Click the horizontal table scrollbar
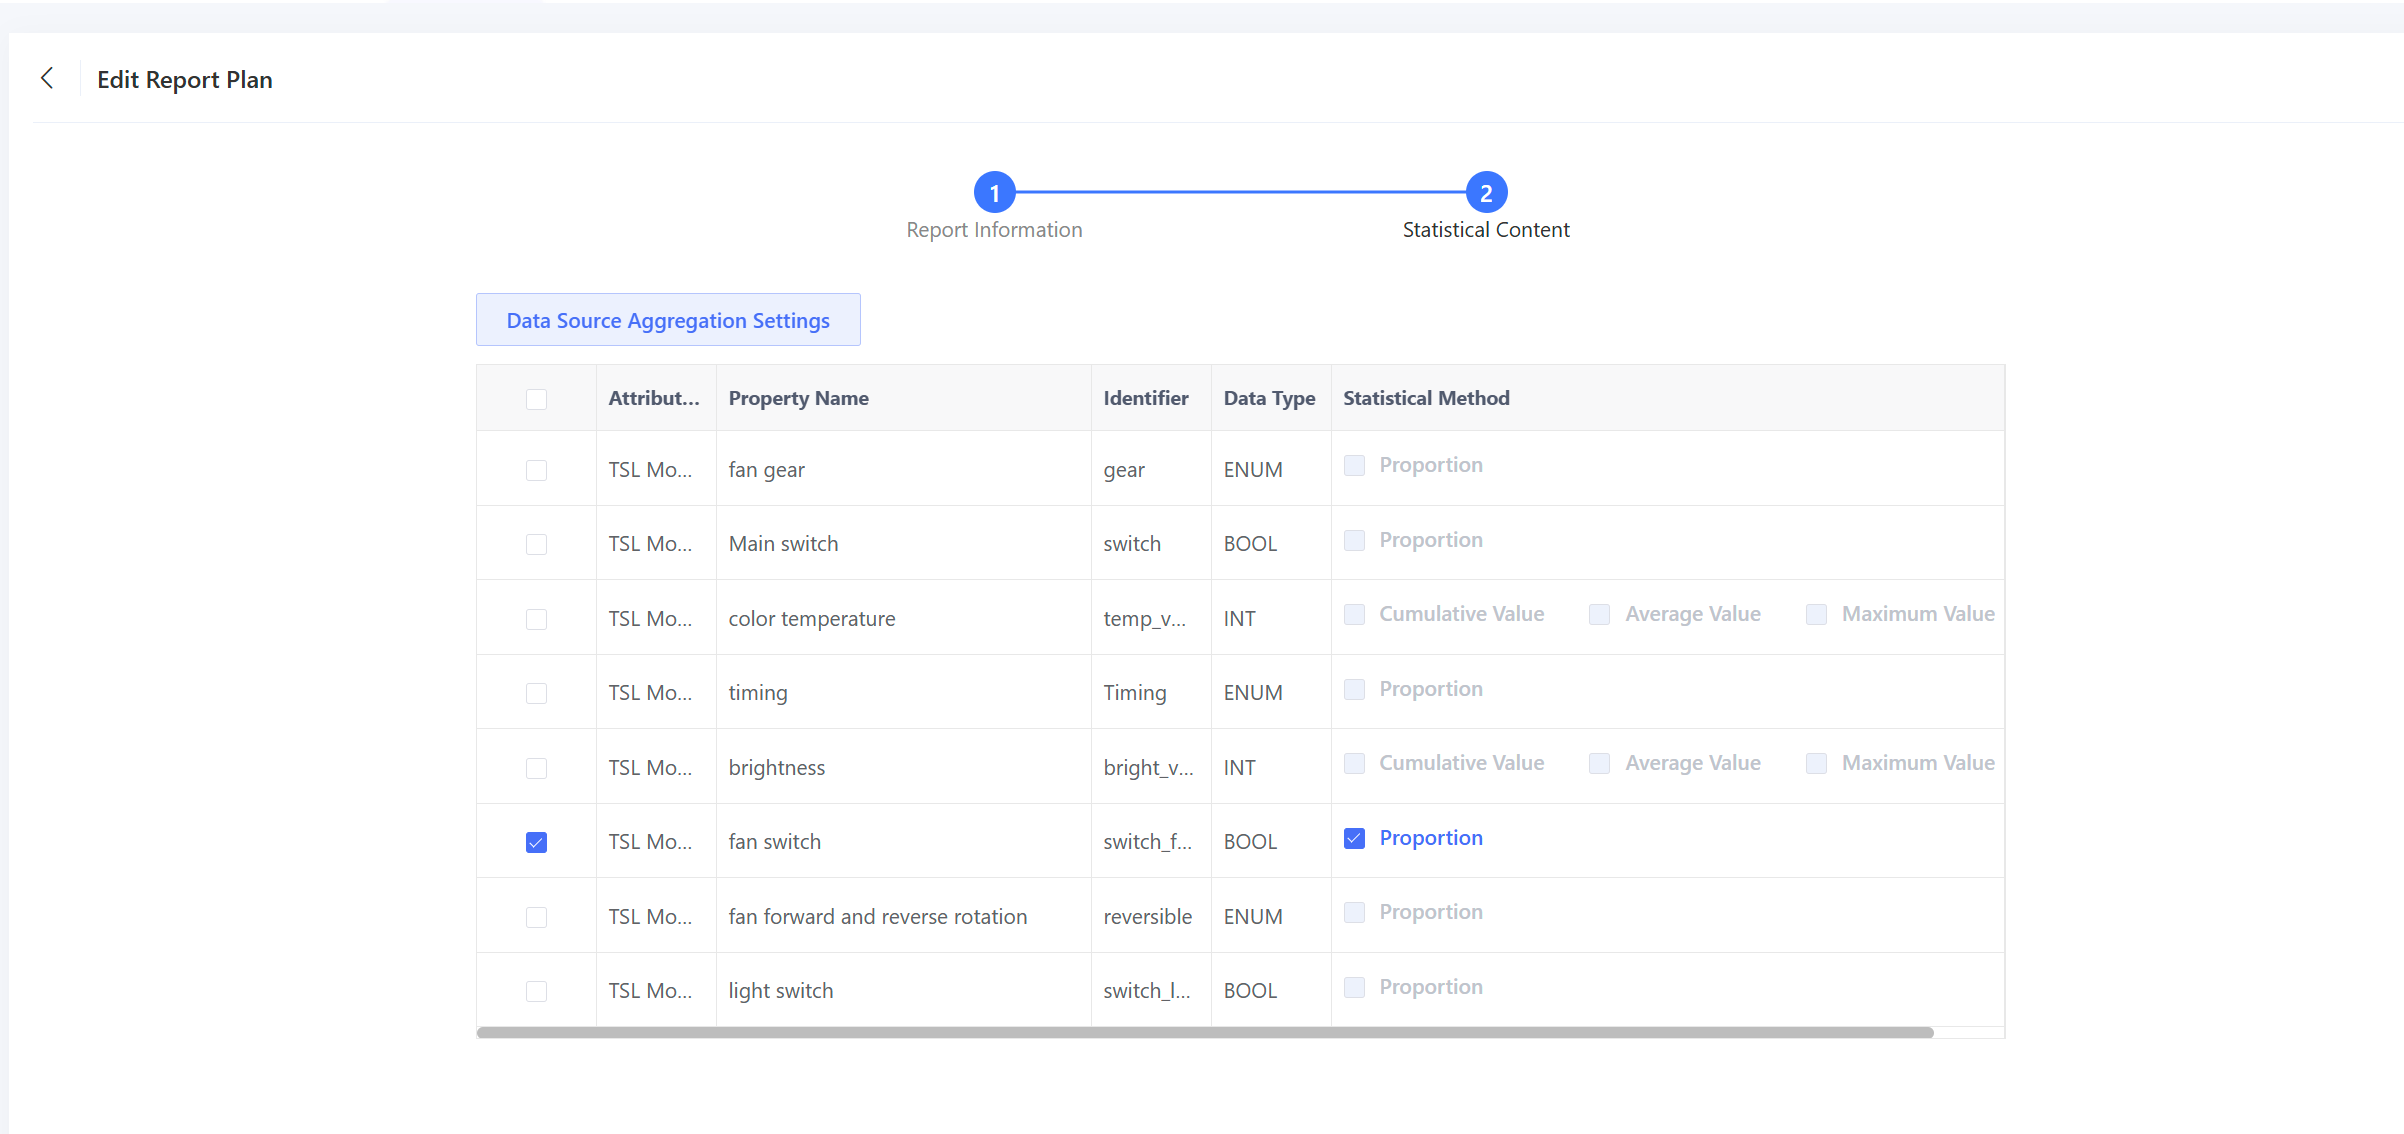Screen dimensions: 2404x1134 click(x=1204, y=1032)
